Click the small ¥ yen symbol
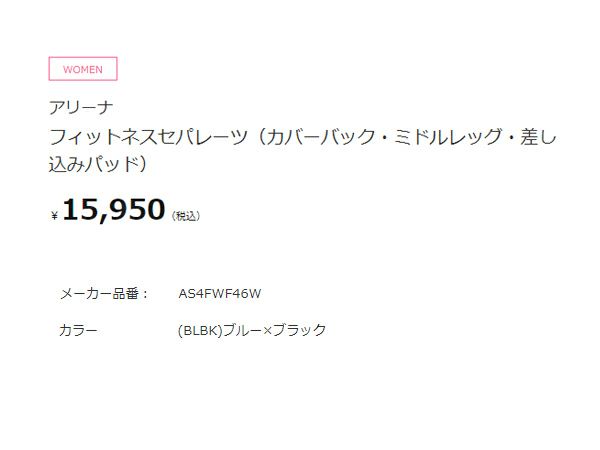Screen dimensions: 600x450 [x=54, y=215]
